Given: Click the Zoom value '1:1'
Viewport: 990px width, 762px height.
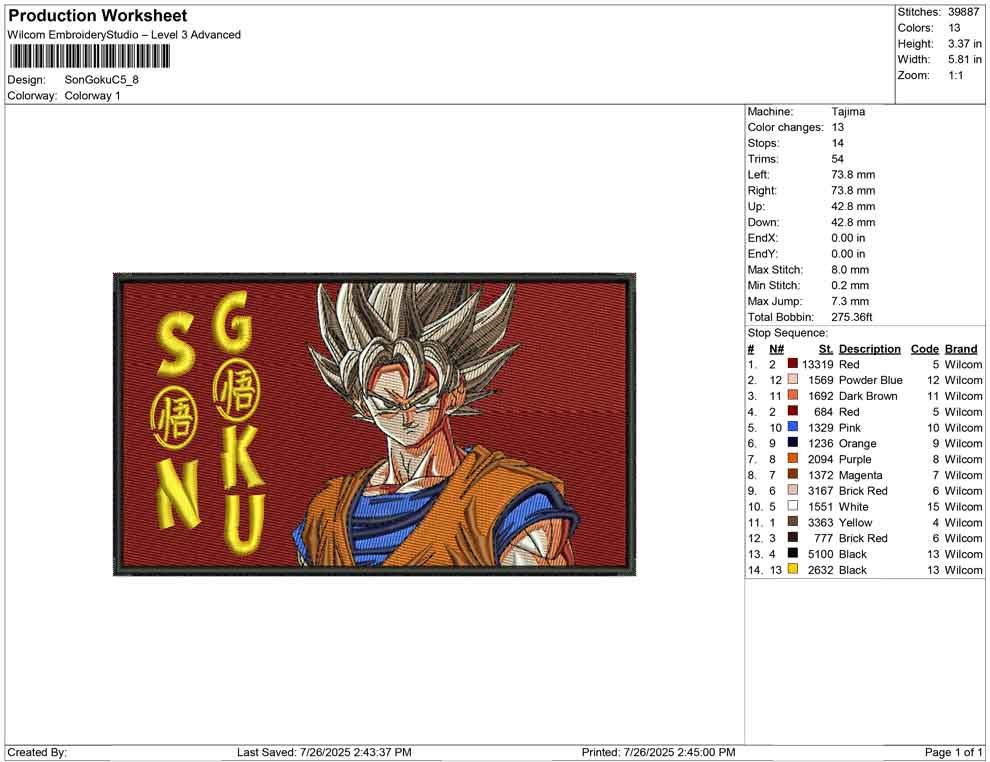Looking at the screenshot, I should 955,75.
